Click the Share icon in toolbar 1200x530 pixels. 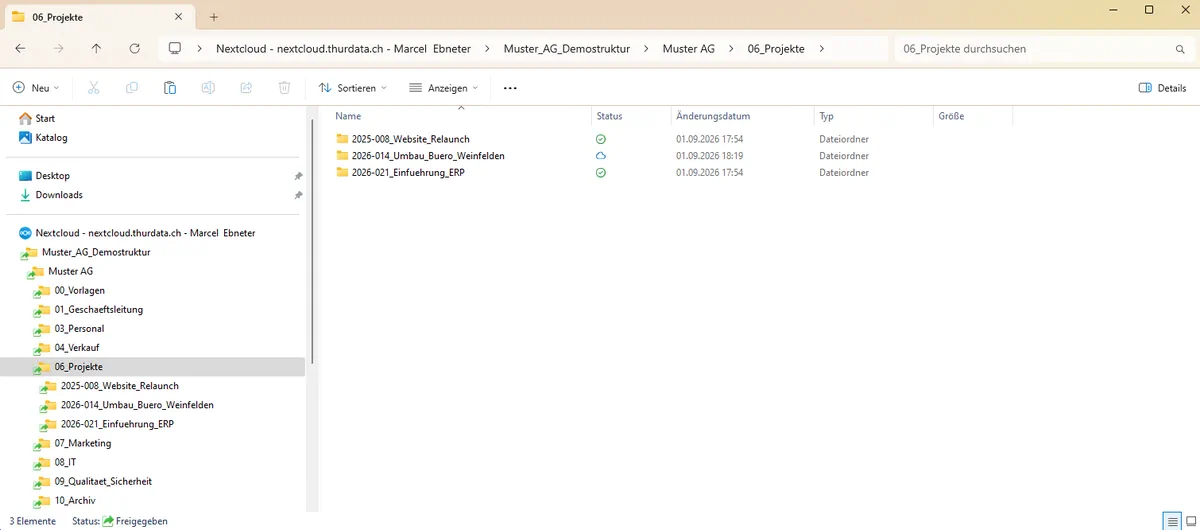(246, 88)
